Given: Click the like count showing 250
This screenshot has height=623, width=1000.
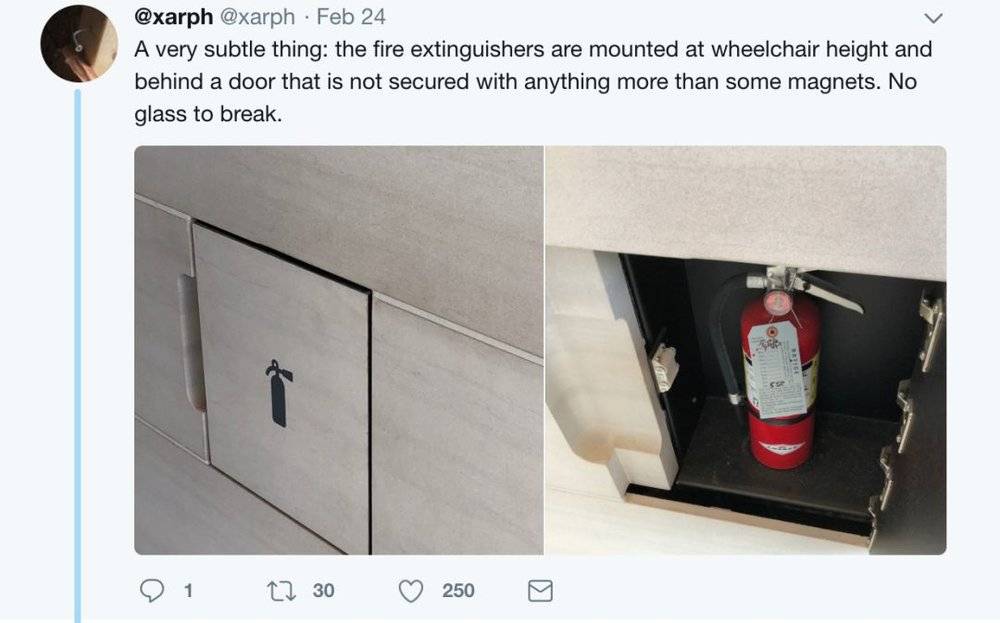Looking at the screenshot, I should click(x=458, y=590).
